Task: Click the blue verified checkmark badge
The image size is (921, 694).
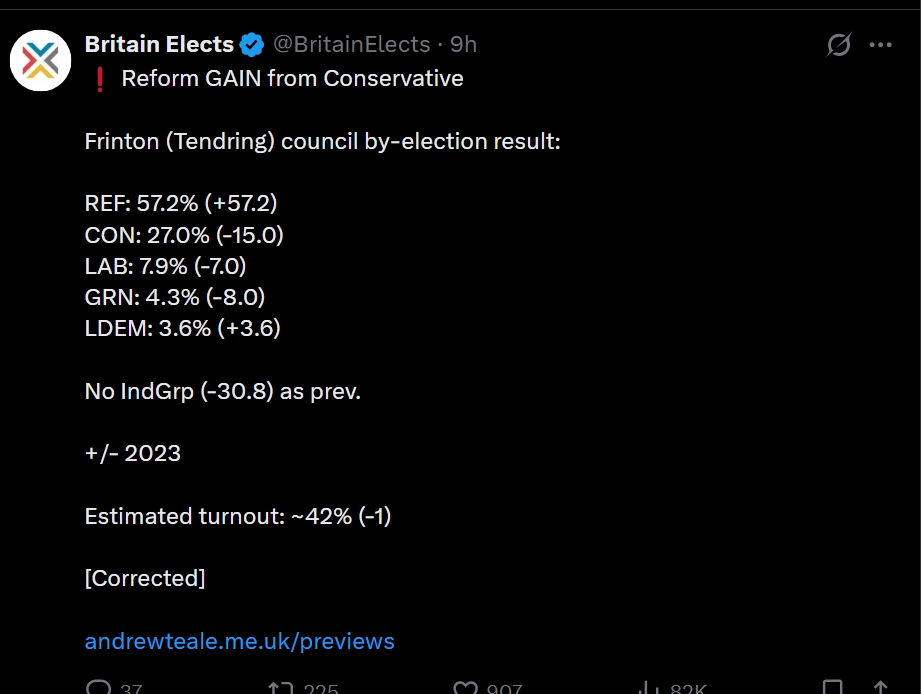Action: coord(252,45)
